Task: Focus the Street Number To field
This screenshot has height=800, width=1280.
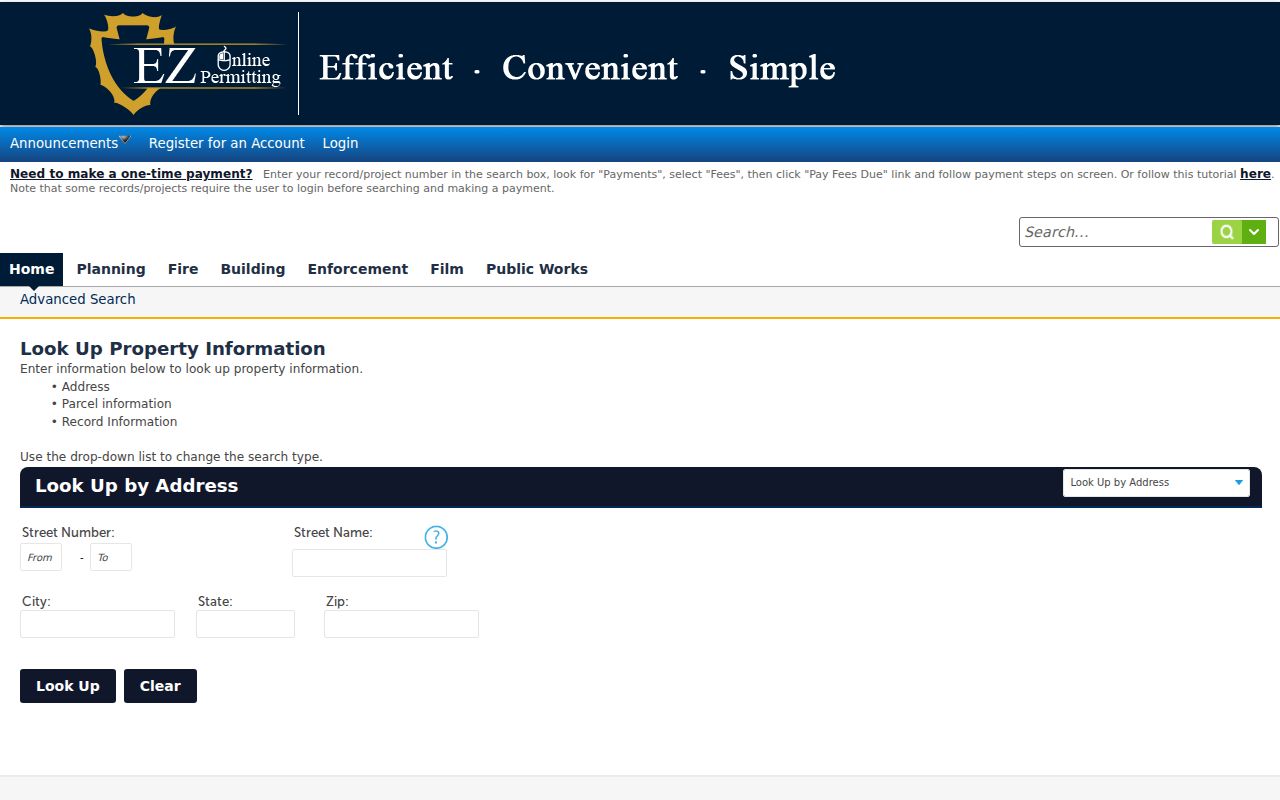Action: point(111,557)
